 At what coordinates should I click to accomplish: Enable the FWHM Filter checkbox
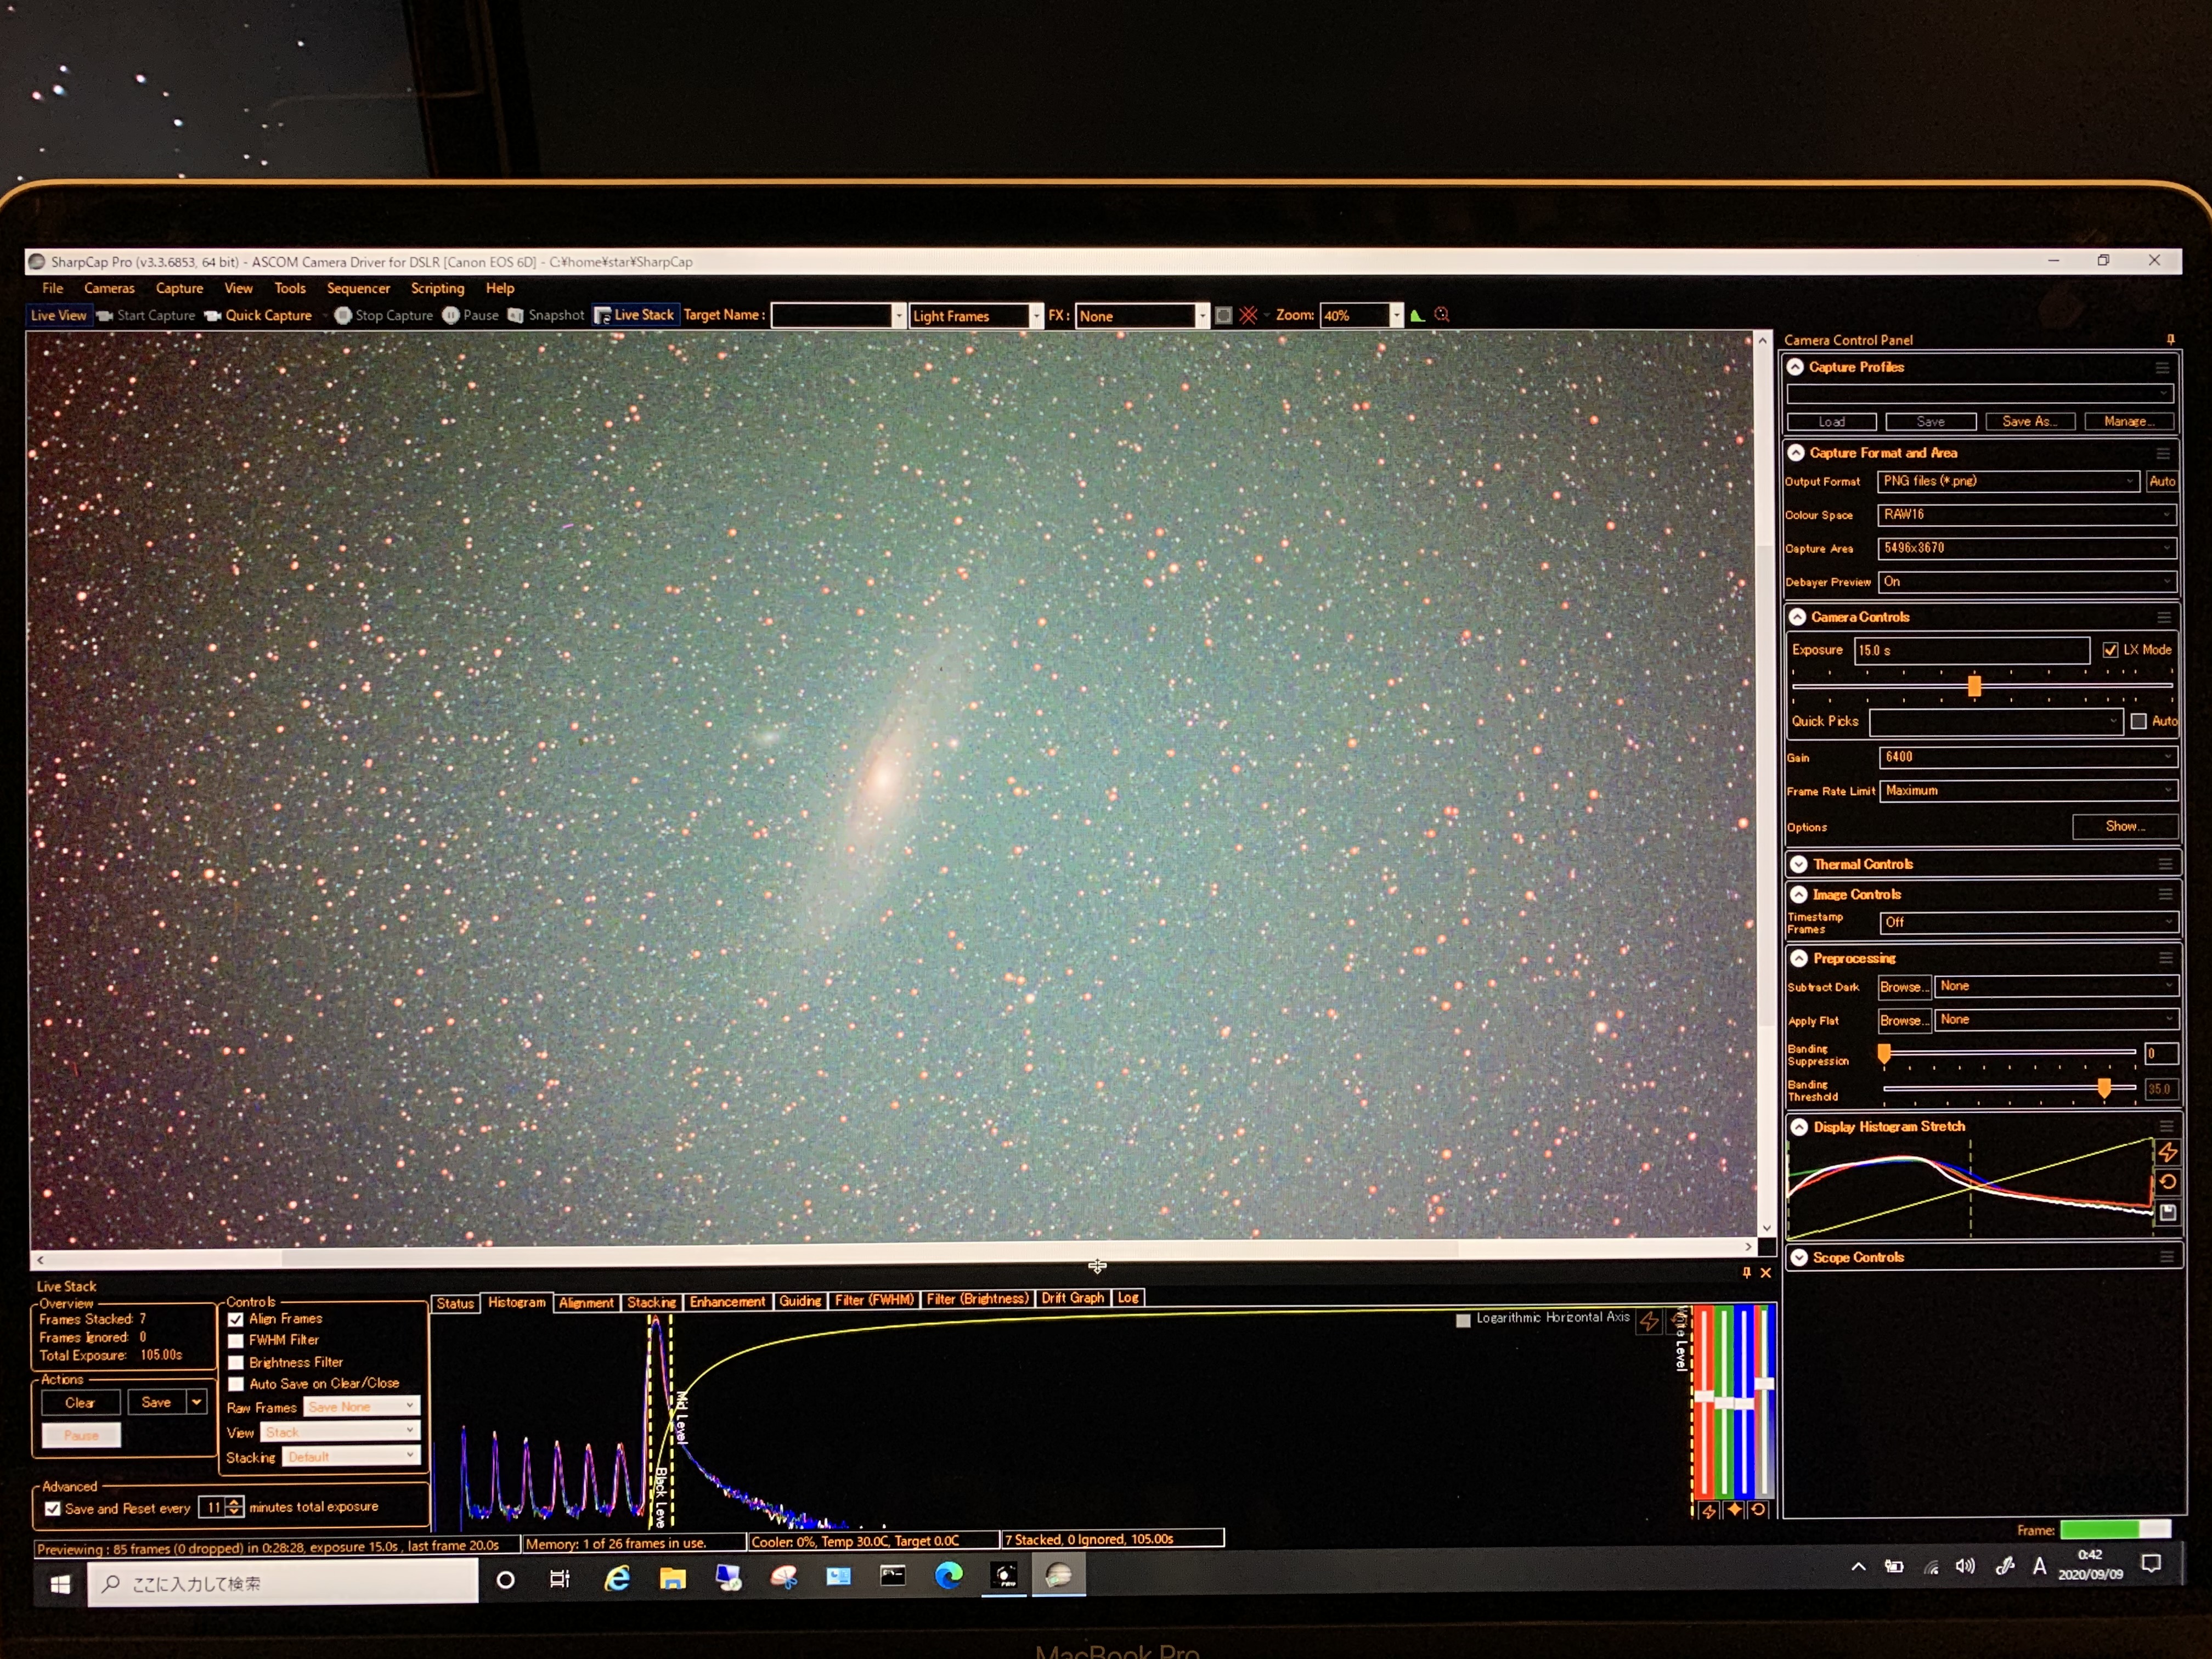(x=237, y=1341)
